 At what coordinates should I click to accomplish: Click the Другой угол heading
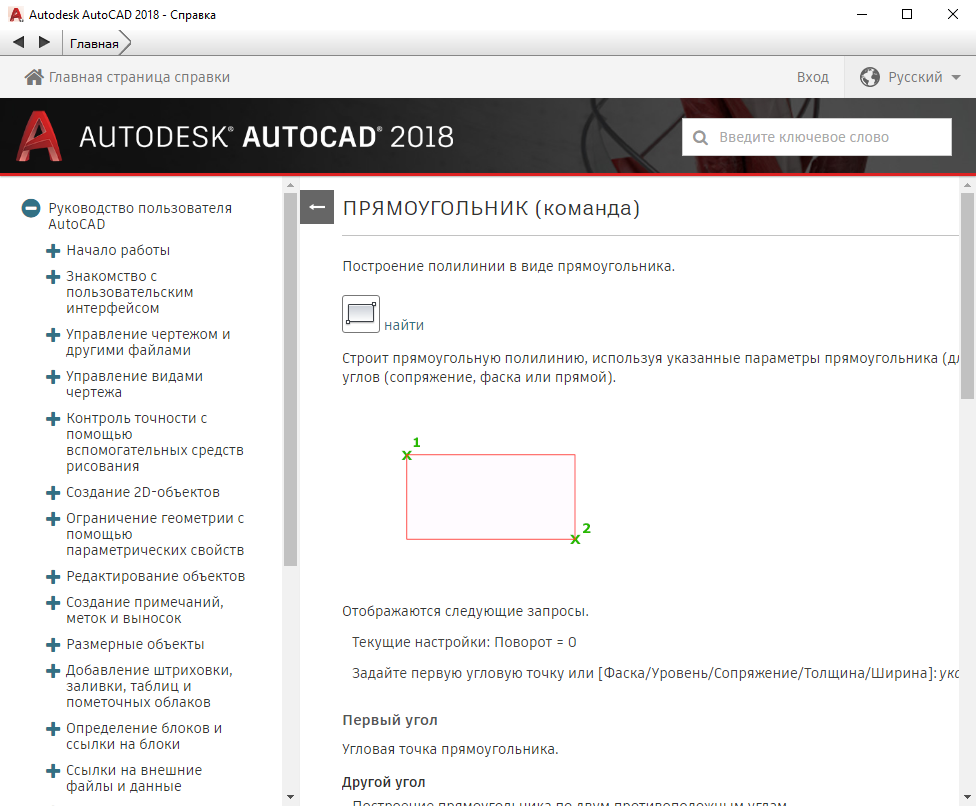(x=383, y=782)
